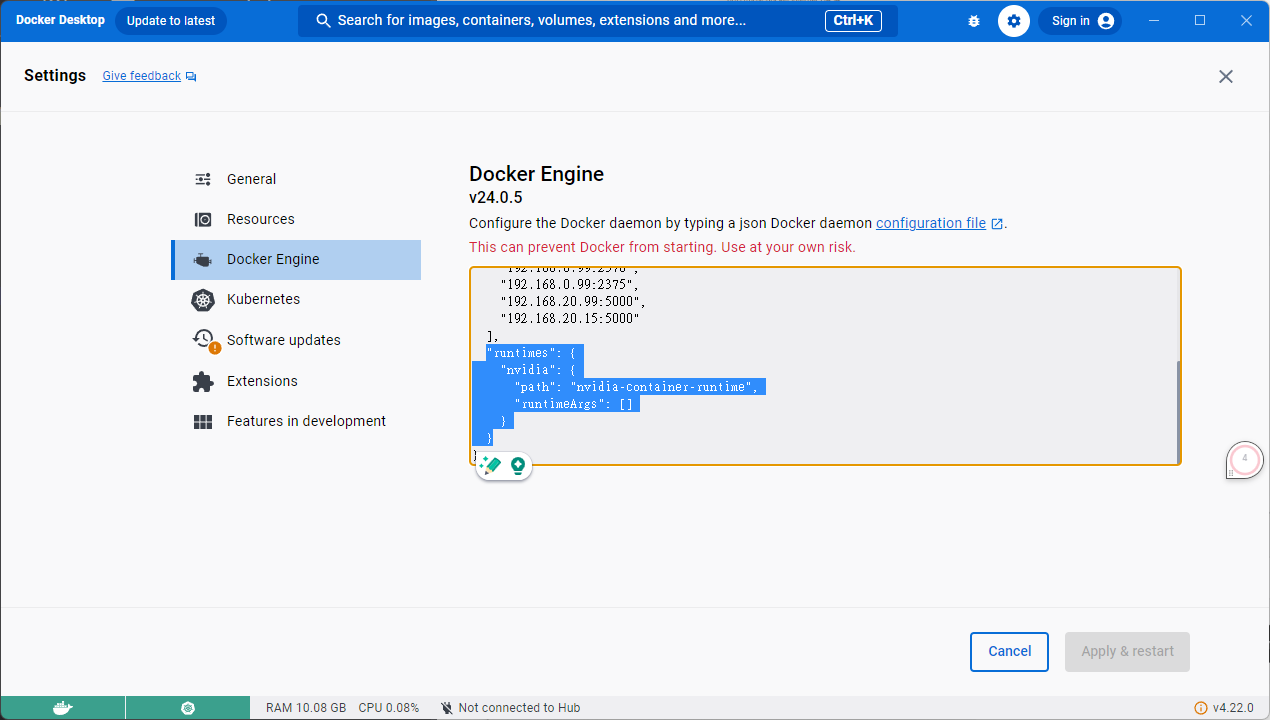Click the bug troubleshoot icon in header
Image resolution: width=1270 pixels, height=720 pixels.
point(974,21)
